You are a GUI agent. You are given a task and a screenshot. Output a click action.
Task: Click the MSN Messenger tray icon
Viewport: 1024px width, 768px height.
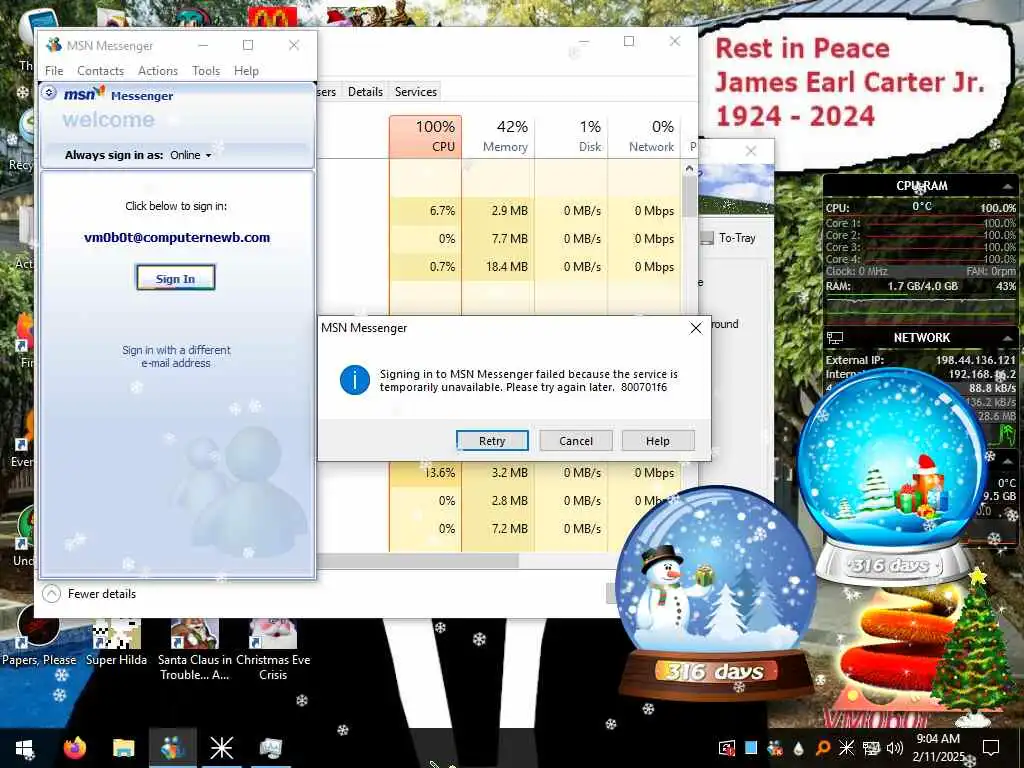tap(775, 748)
